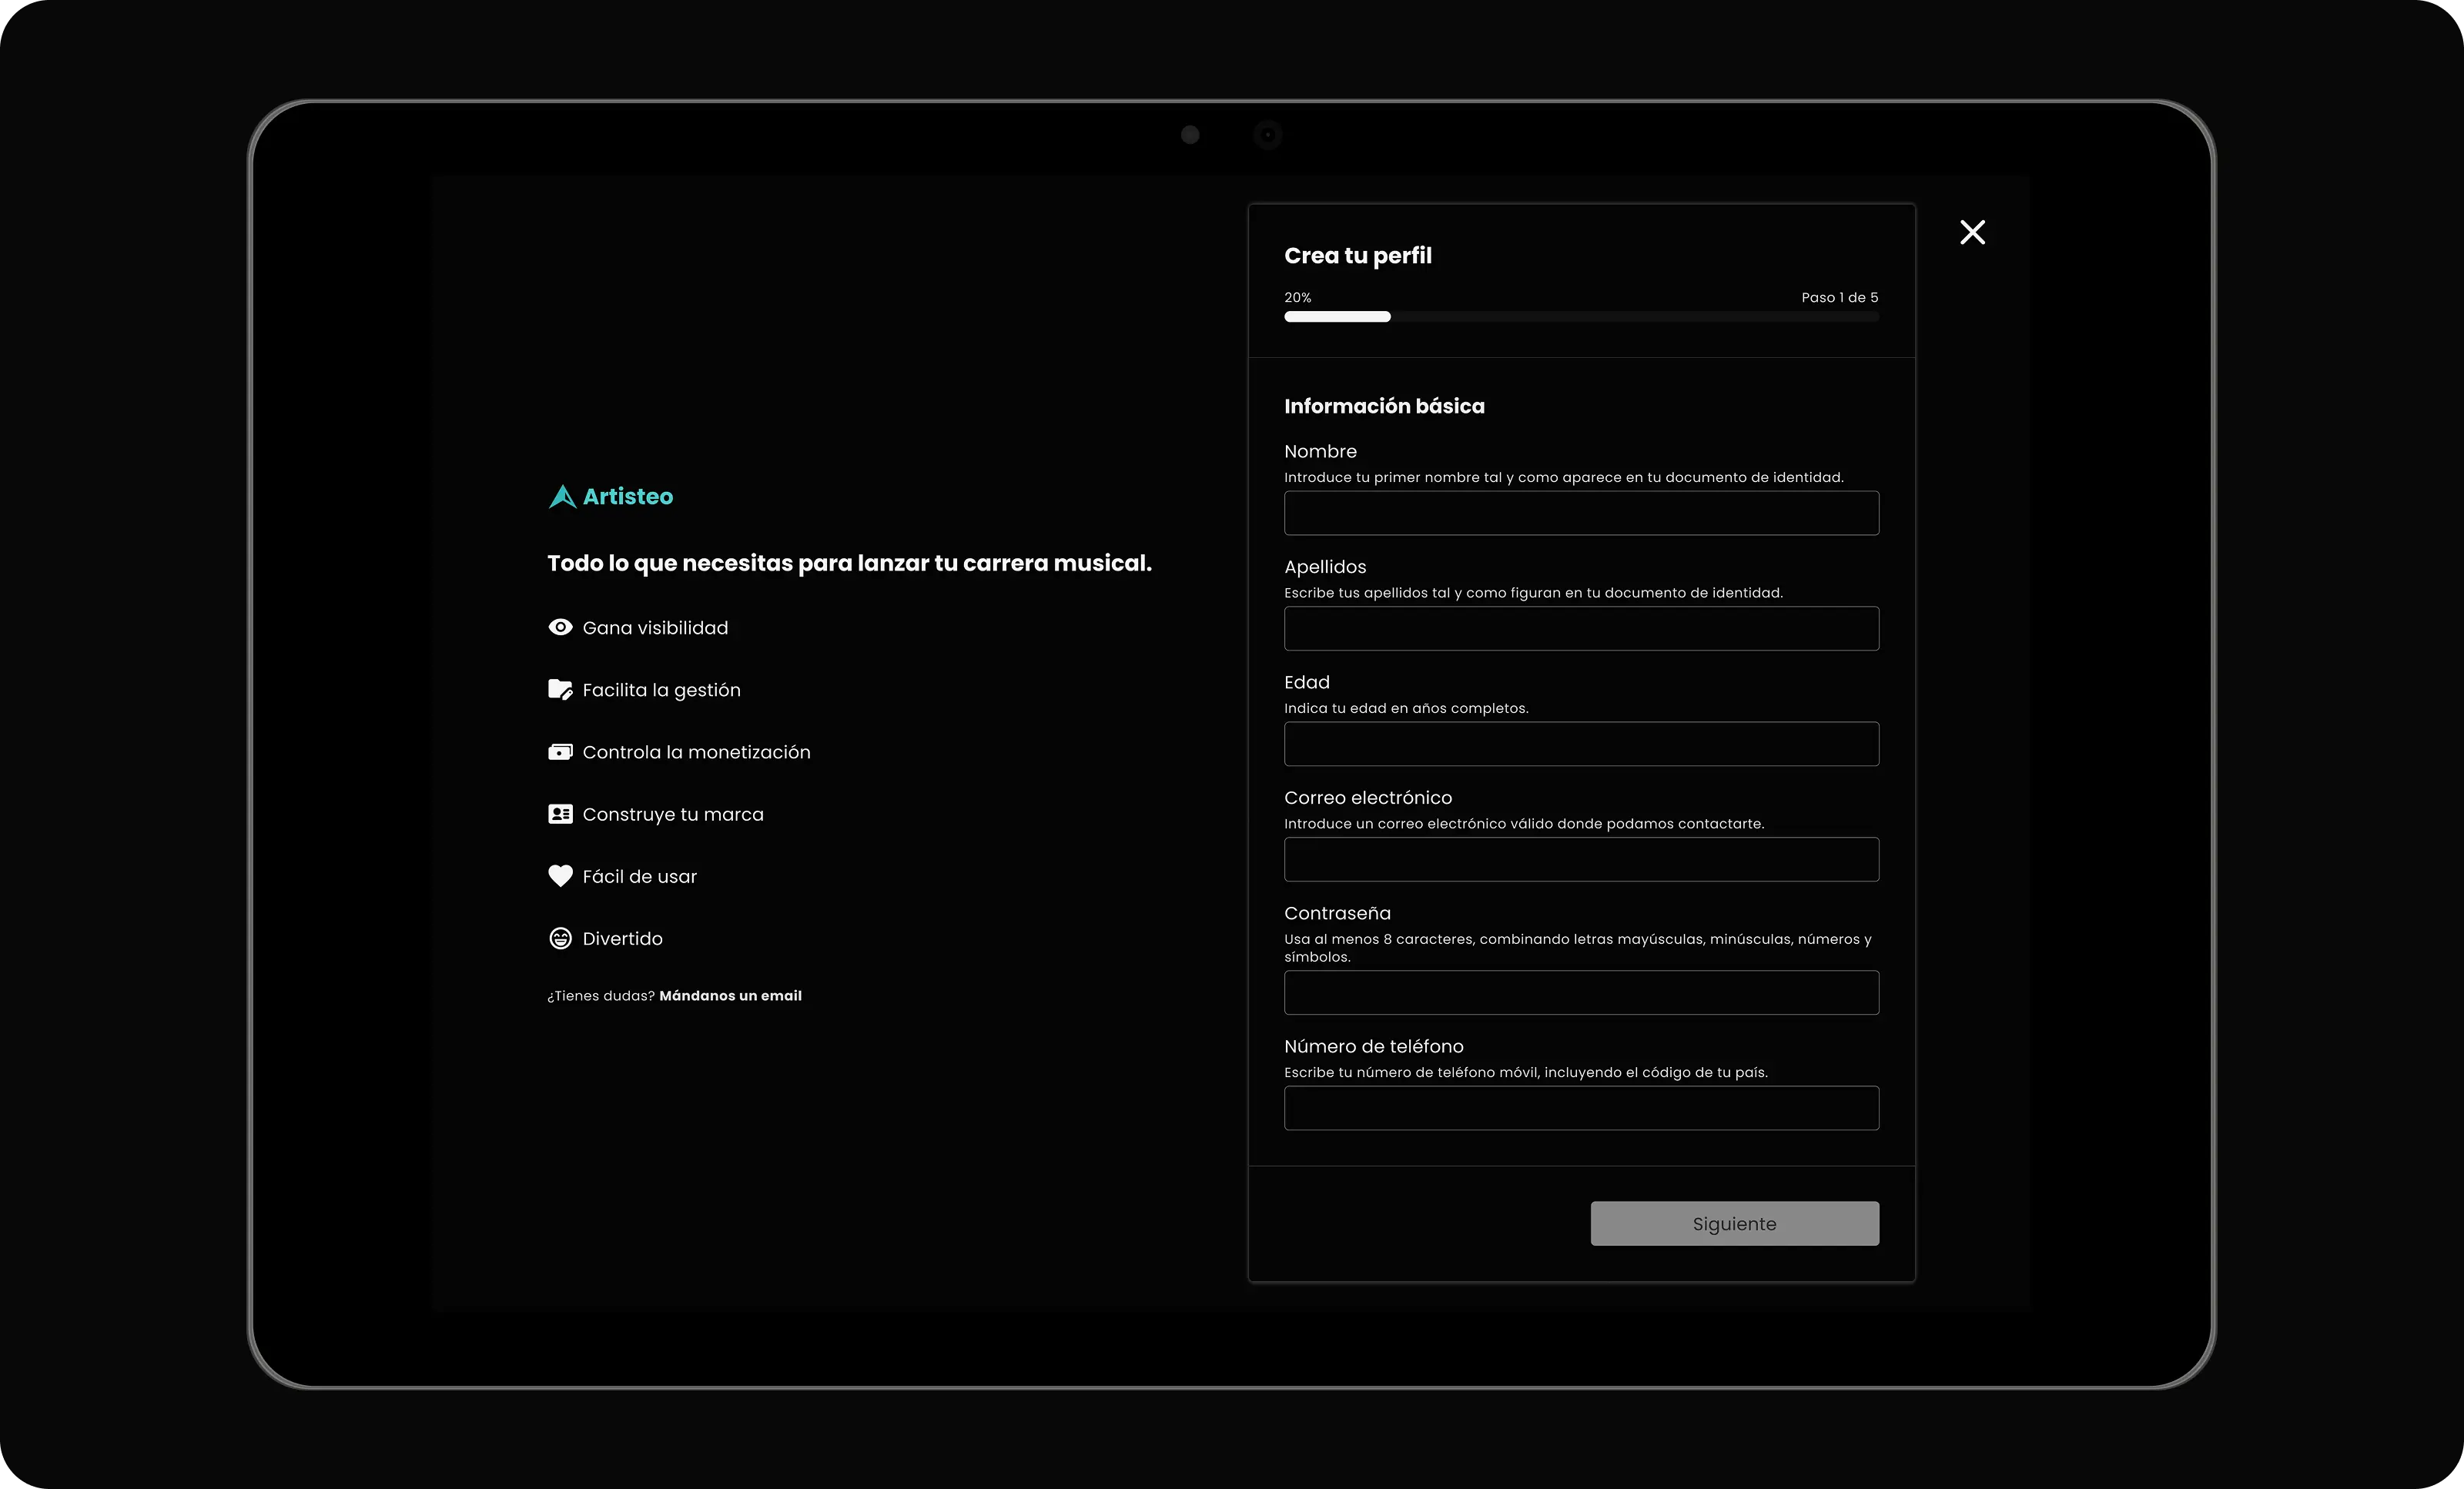Select the Edad input field
This screenshot has width=2464, height=1489.
1580,744
